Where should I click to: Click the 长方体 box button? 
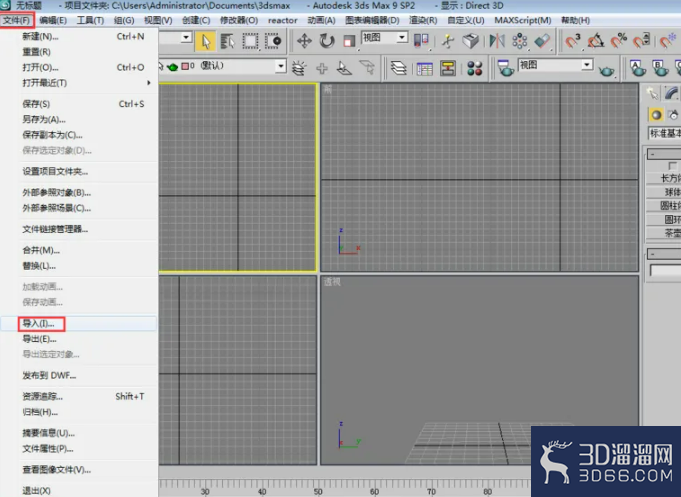664,178
